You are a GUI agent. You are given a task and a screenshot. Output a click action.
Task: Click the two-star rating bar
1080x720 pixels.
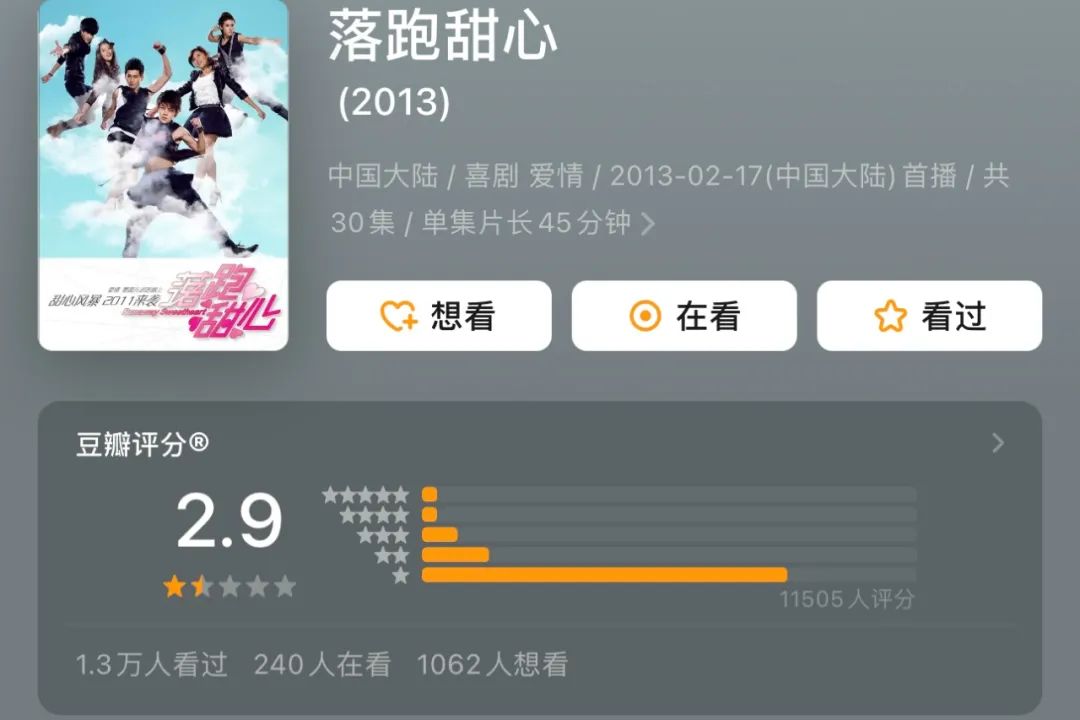pos(669,555)
